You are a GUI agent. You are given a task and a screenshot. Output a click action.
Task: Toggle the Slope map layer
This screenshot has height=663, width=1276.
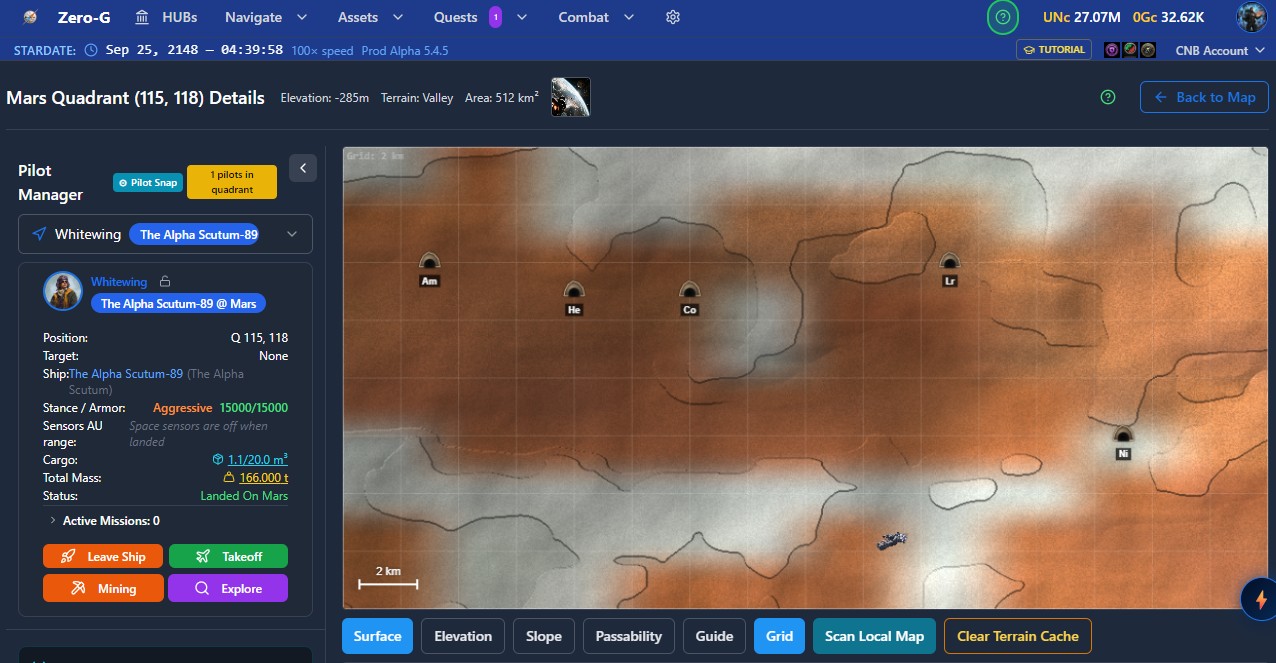pyautogui.click(x=544, y=636)
